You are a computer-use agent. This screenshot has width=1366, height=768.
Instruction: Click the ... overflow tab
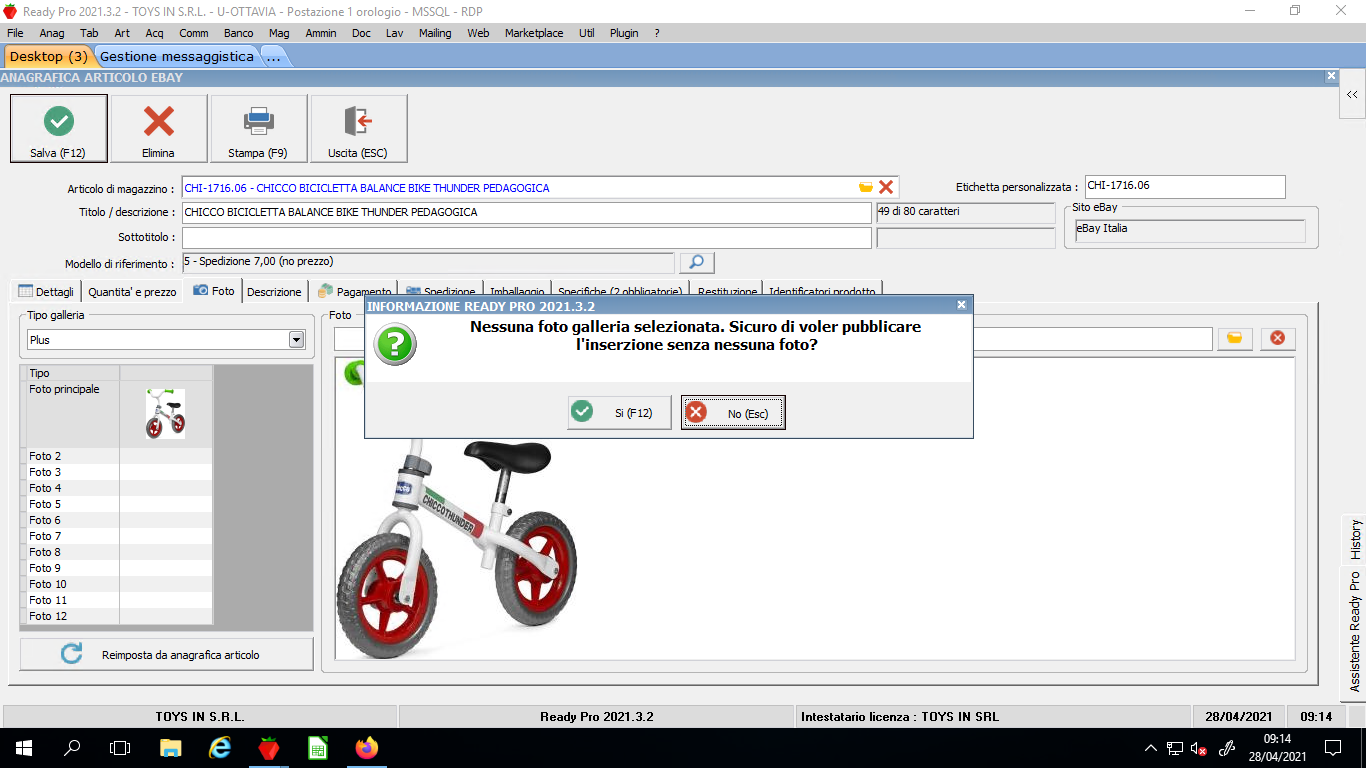(273, 57)
